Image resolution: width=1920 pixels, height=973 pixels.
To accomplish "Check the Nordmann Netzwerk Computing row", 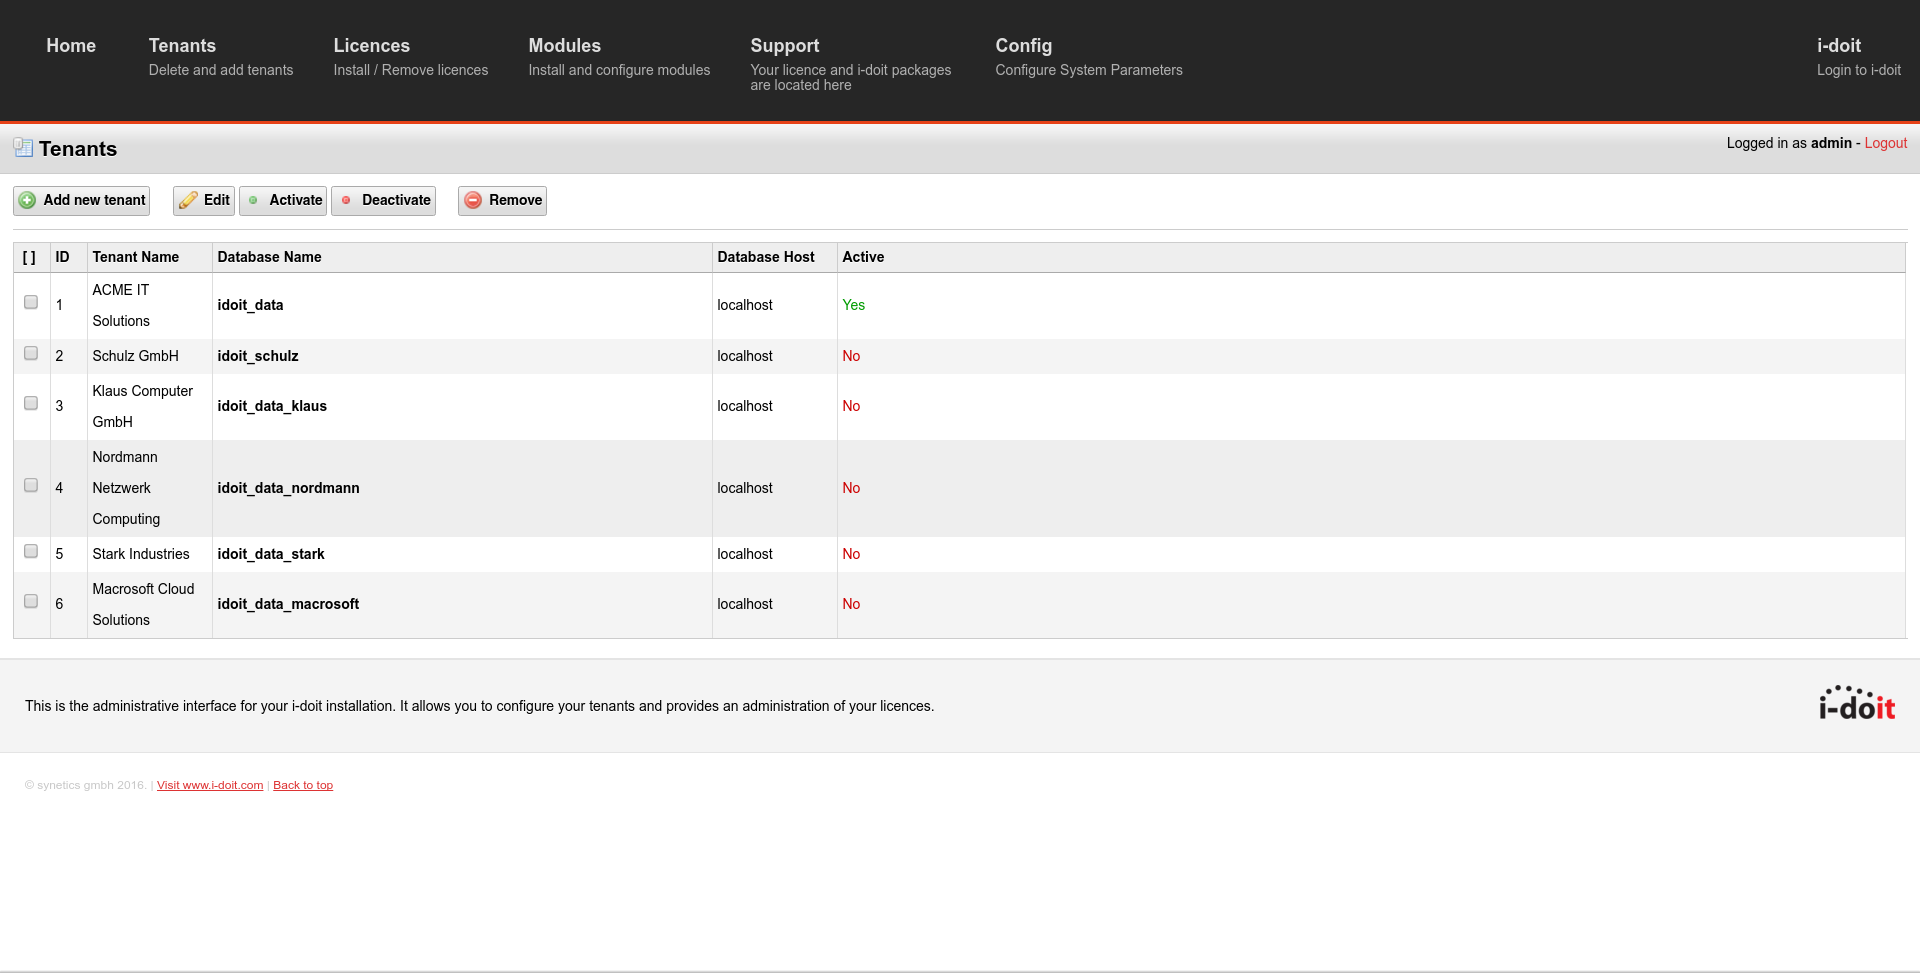I will click(31, 485).
